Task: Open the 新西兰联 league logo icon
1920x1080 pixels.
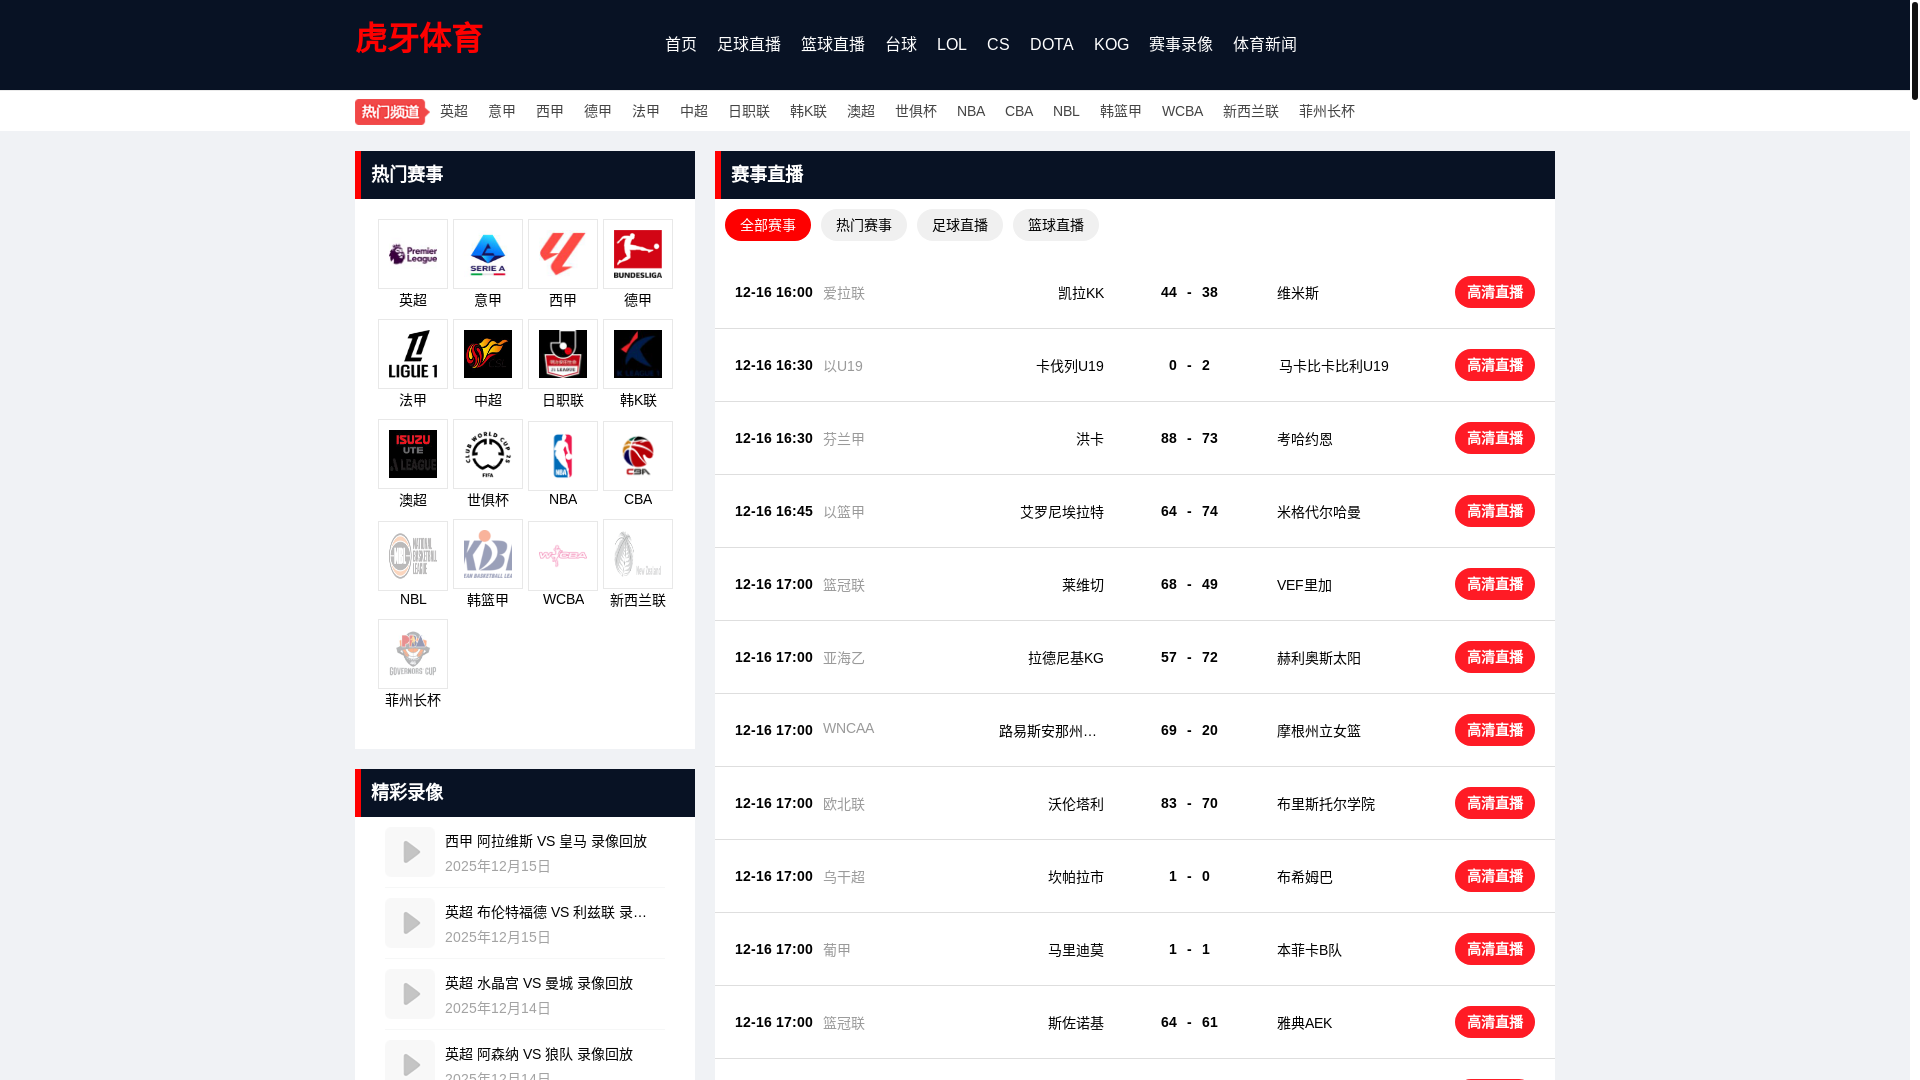Action: click(x=638, y=554)
